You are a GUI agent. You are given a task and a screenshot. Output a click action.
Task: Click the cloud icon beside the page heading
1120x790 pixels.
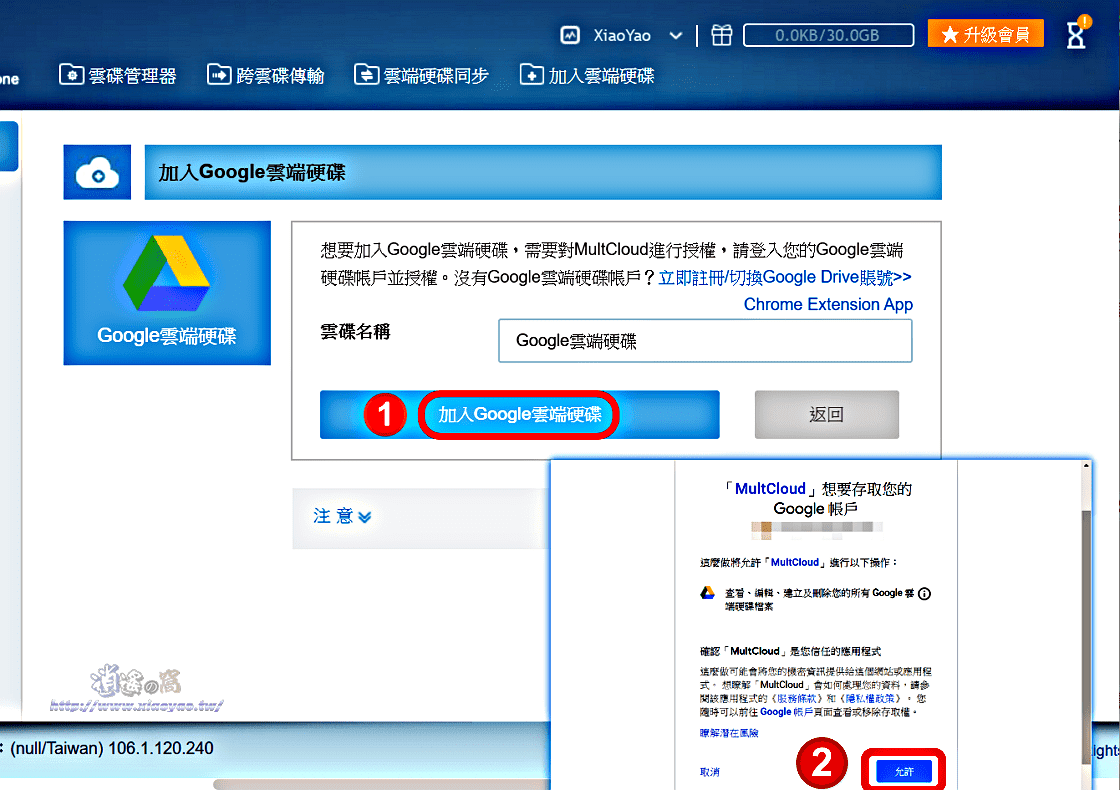[x=97, y=172]
